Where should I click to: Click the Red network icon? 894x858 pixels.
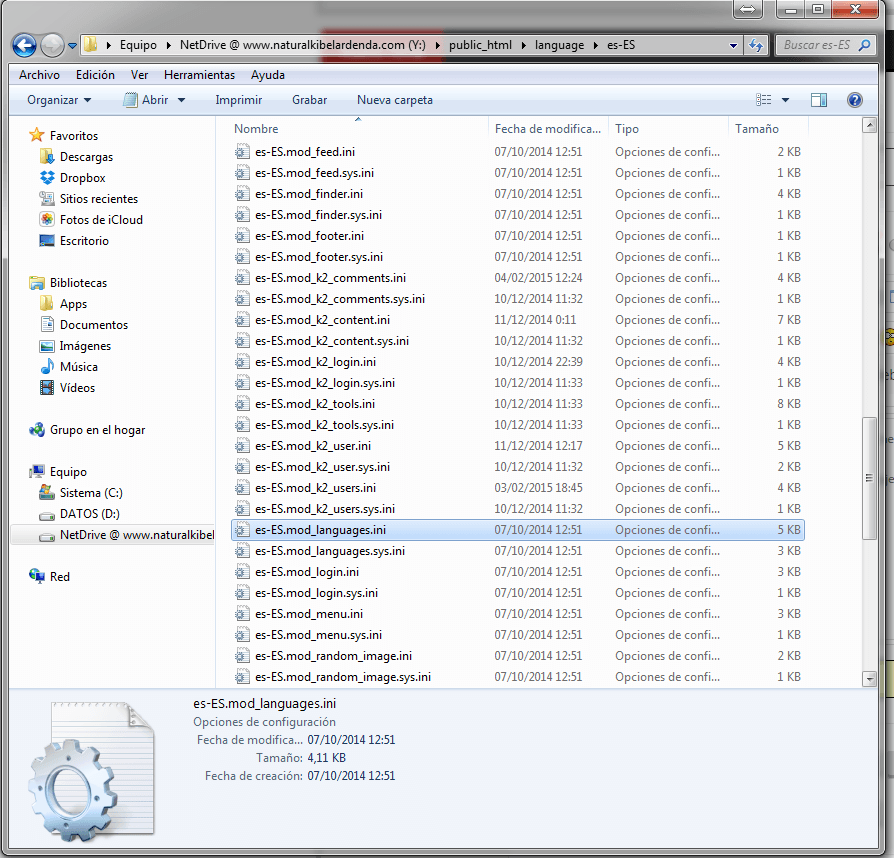pos(36,576)
